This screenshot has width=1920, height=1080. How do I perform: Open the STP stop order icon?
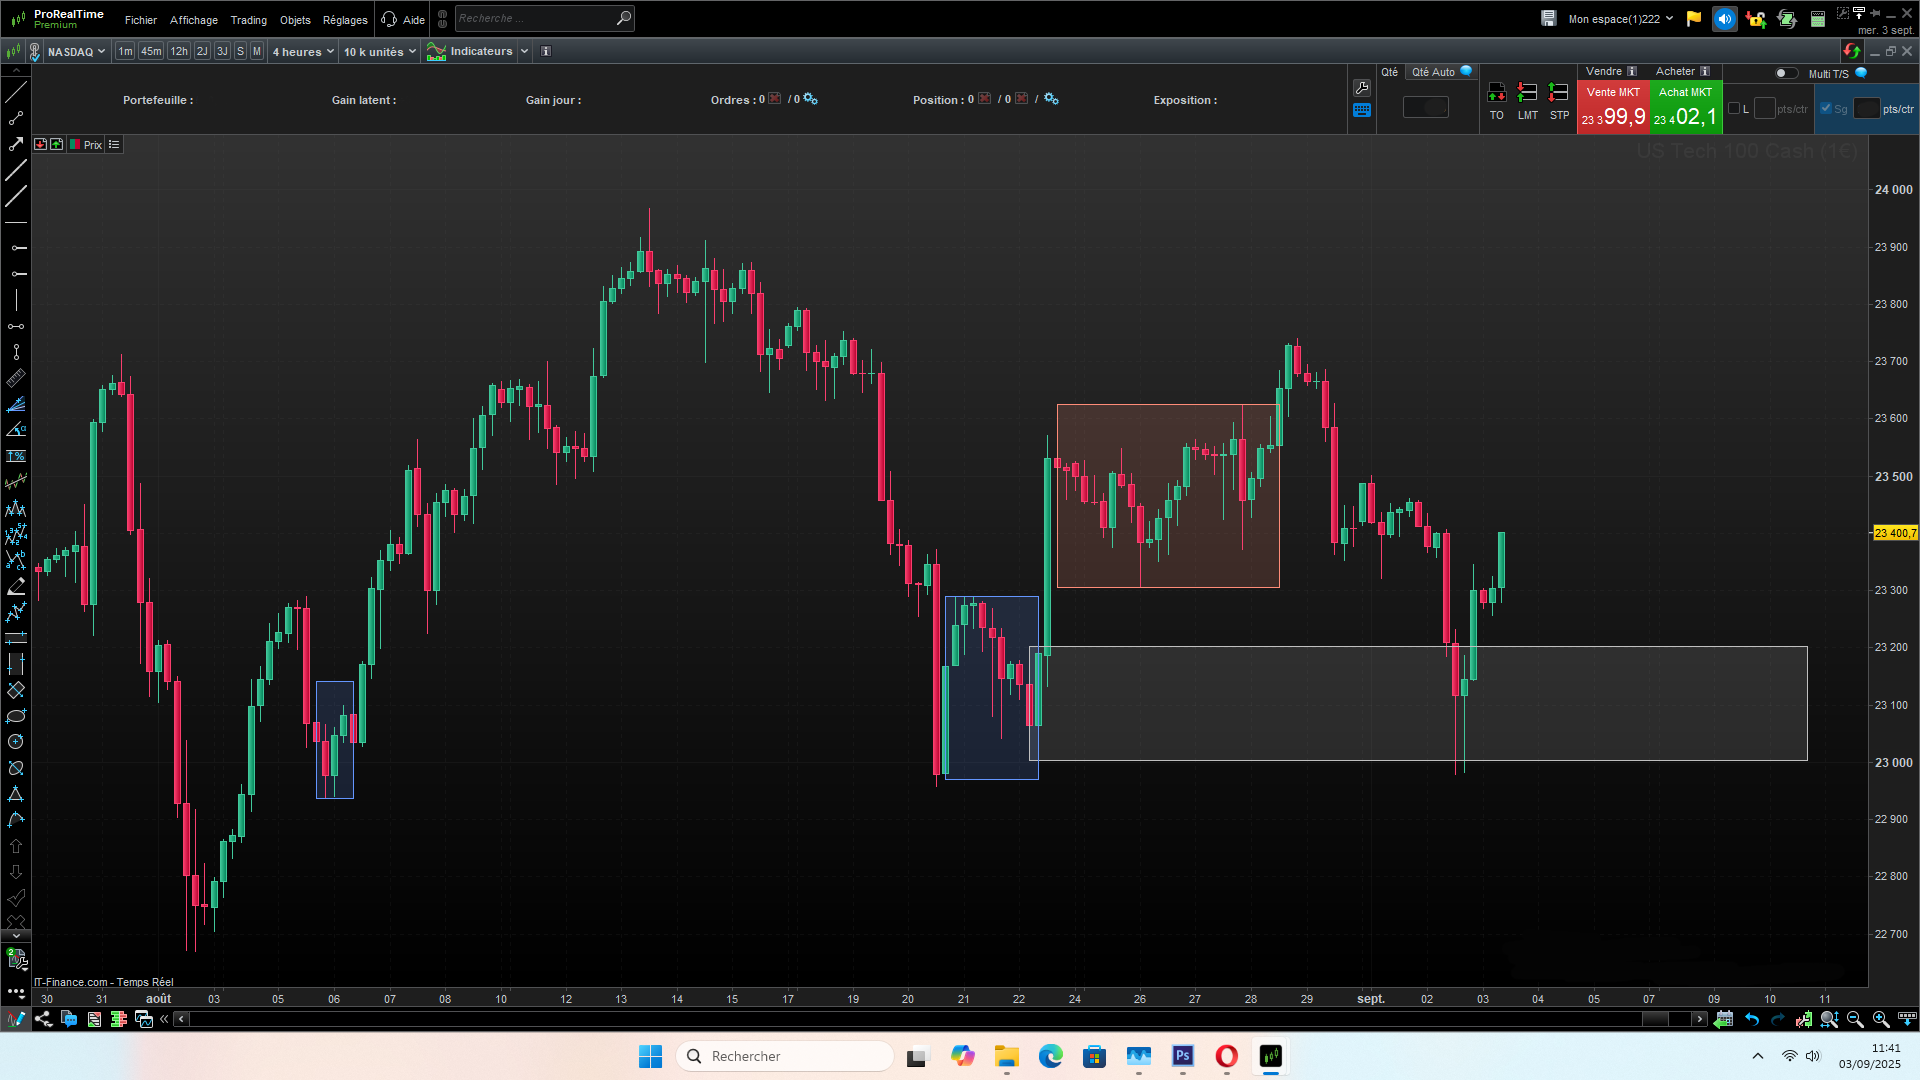pyautogui.click(x=1558, y=94)
